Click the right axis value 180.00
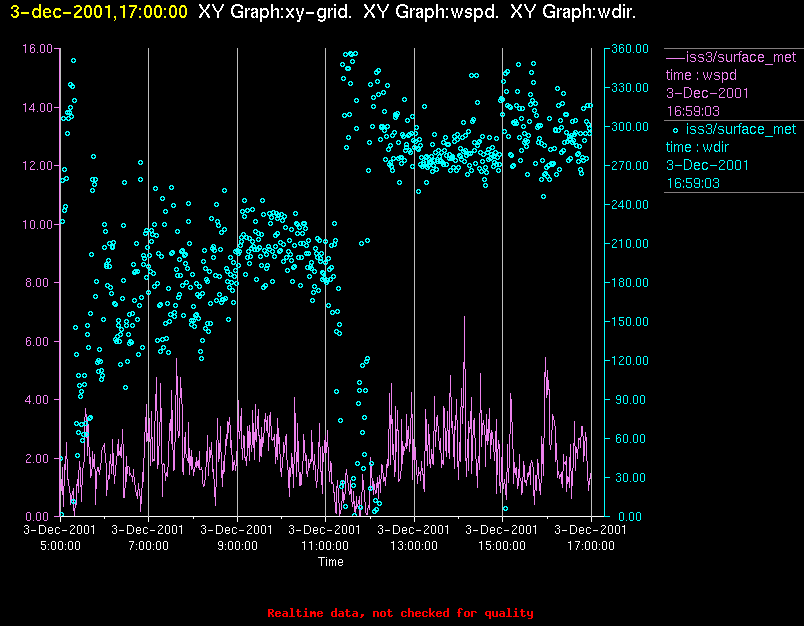This screenshot has height=626, width=804. 630,282
